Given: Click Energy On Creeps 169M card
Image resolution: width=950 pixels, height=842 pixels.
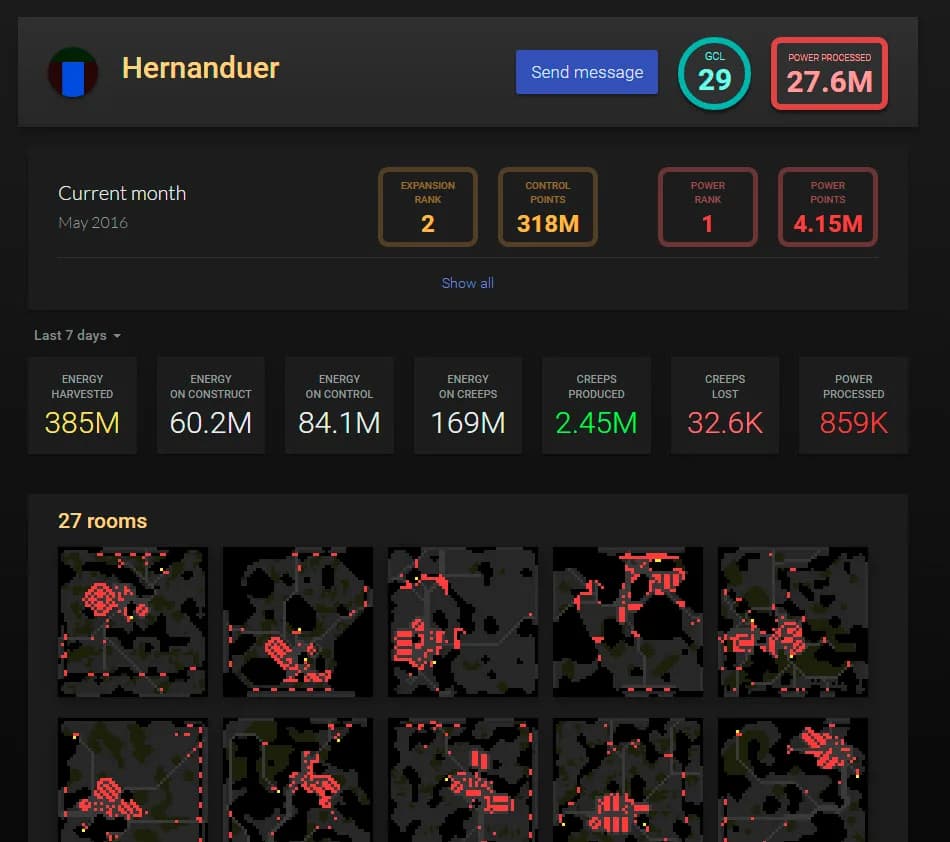Looking at the screenshot, I should [468, 405].
